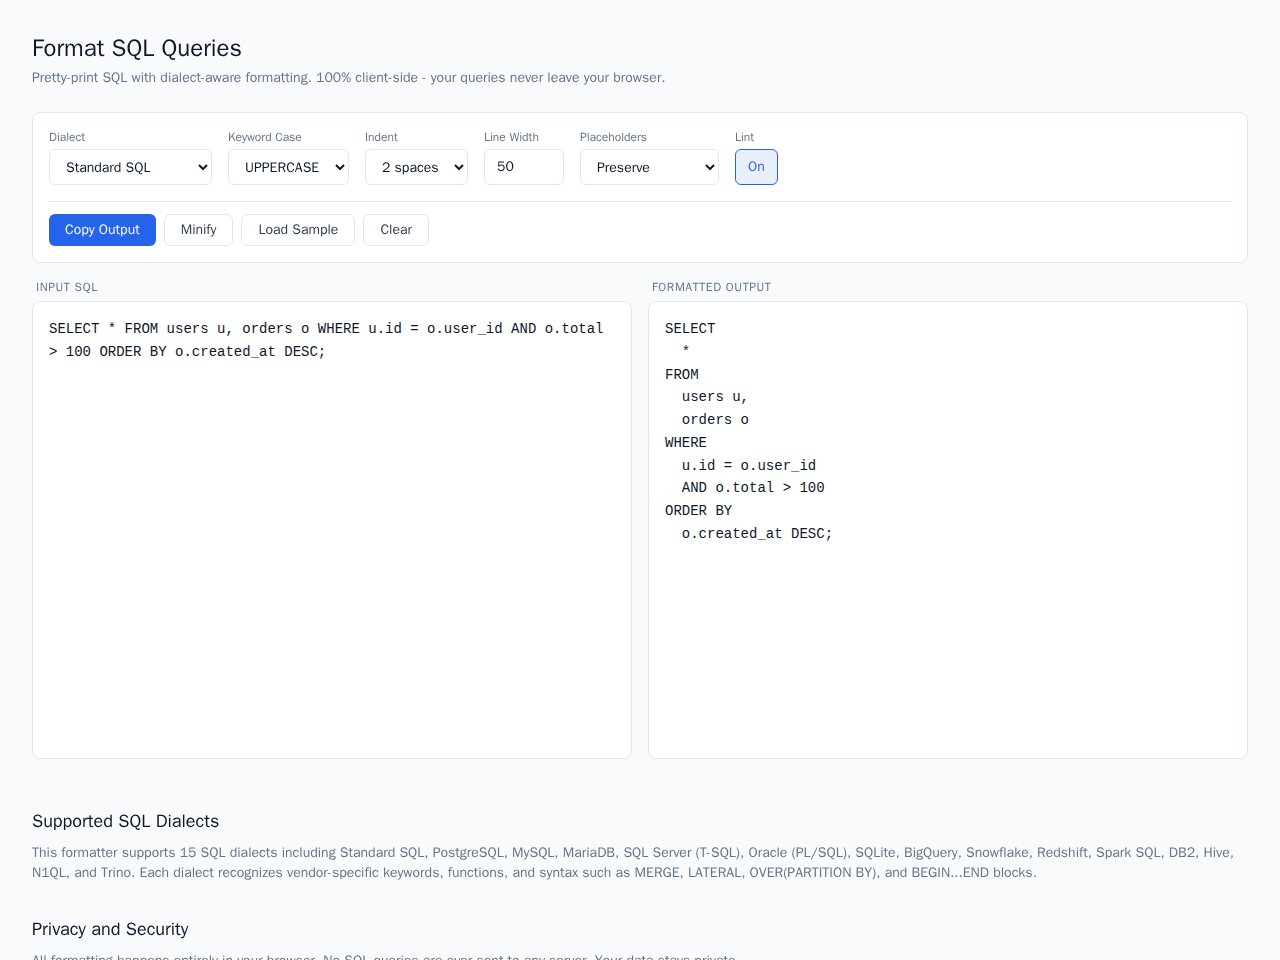Click the 'Privacy and Security' heading
Viewport: 1280px width, 960px height.
click(110, 929)
